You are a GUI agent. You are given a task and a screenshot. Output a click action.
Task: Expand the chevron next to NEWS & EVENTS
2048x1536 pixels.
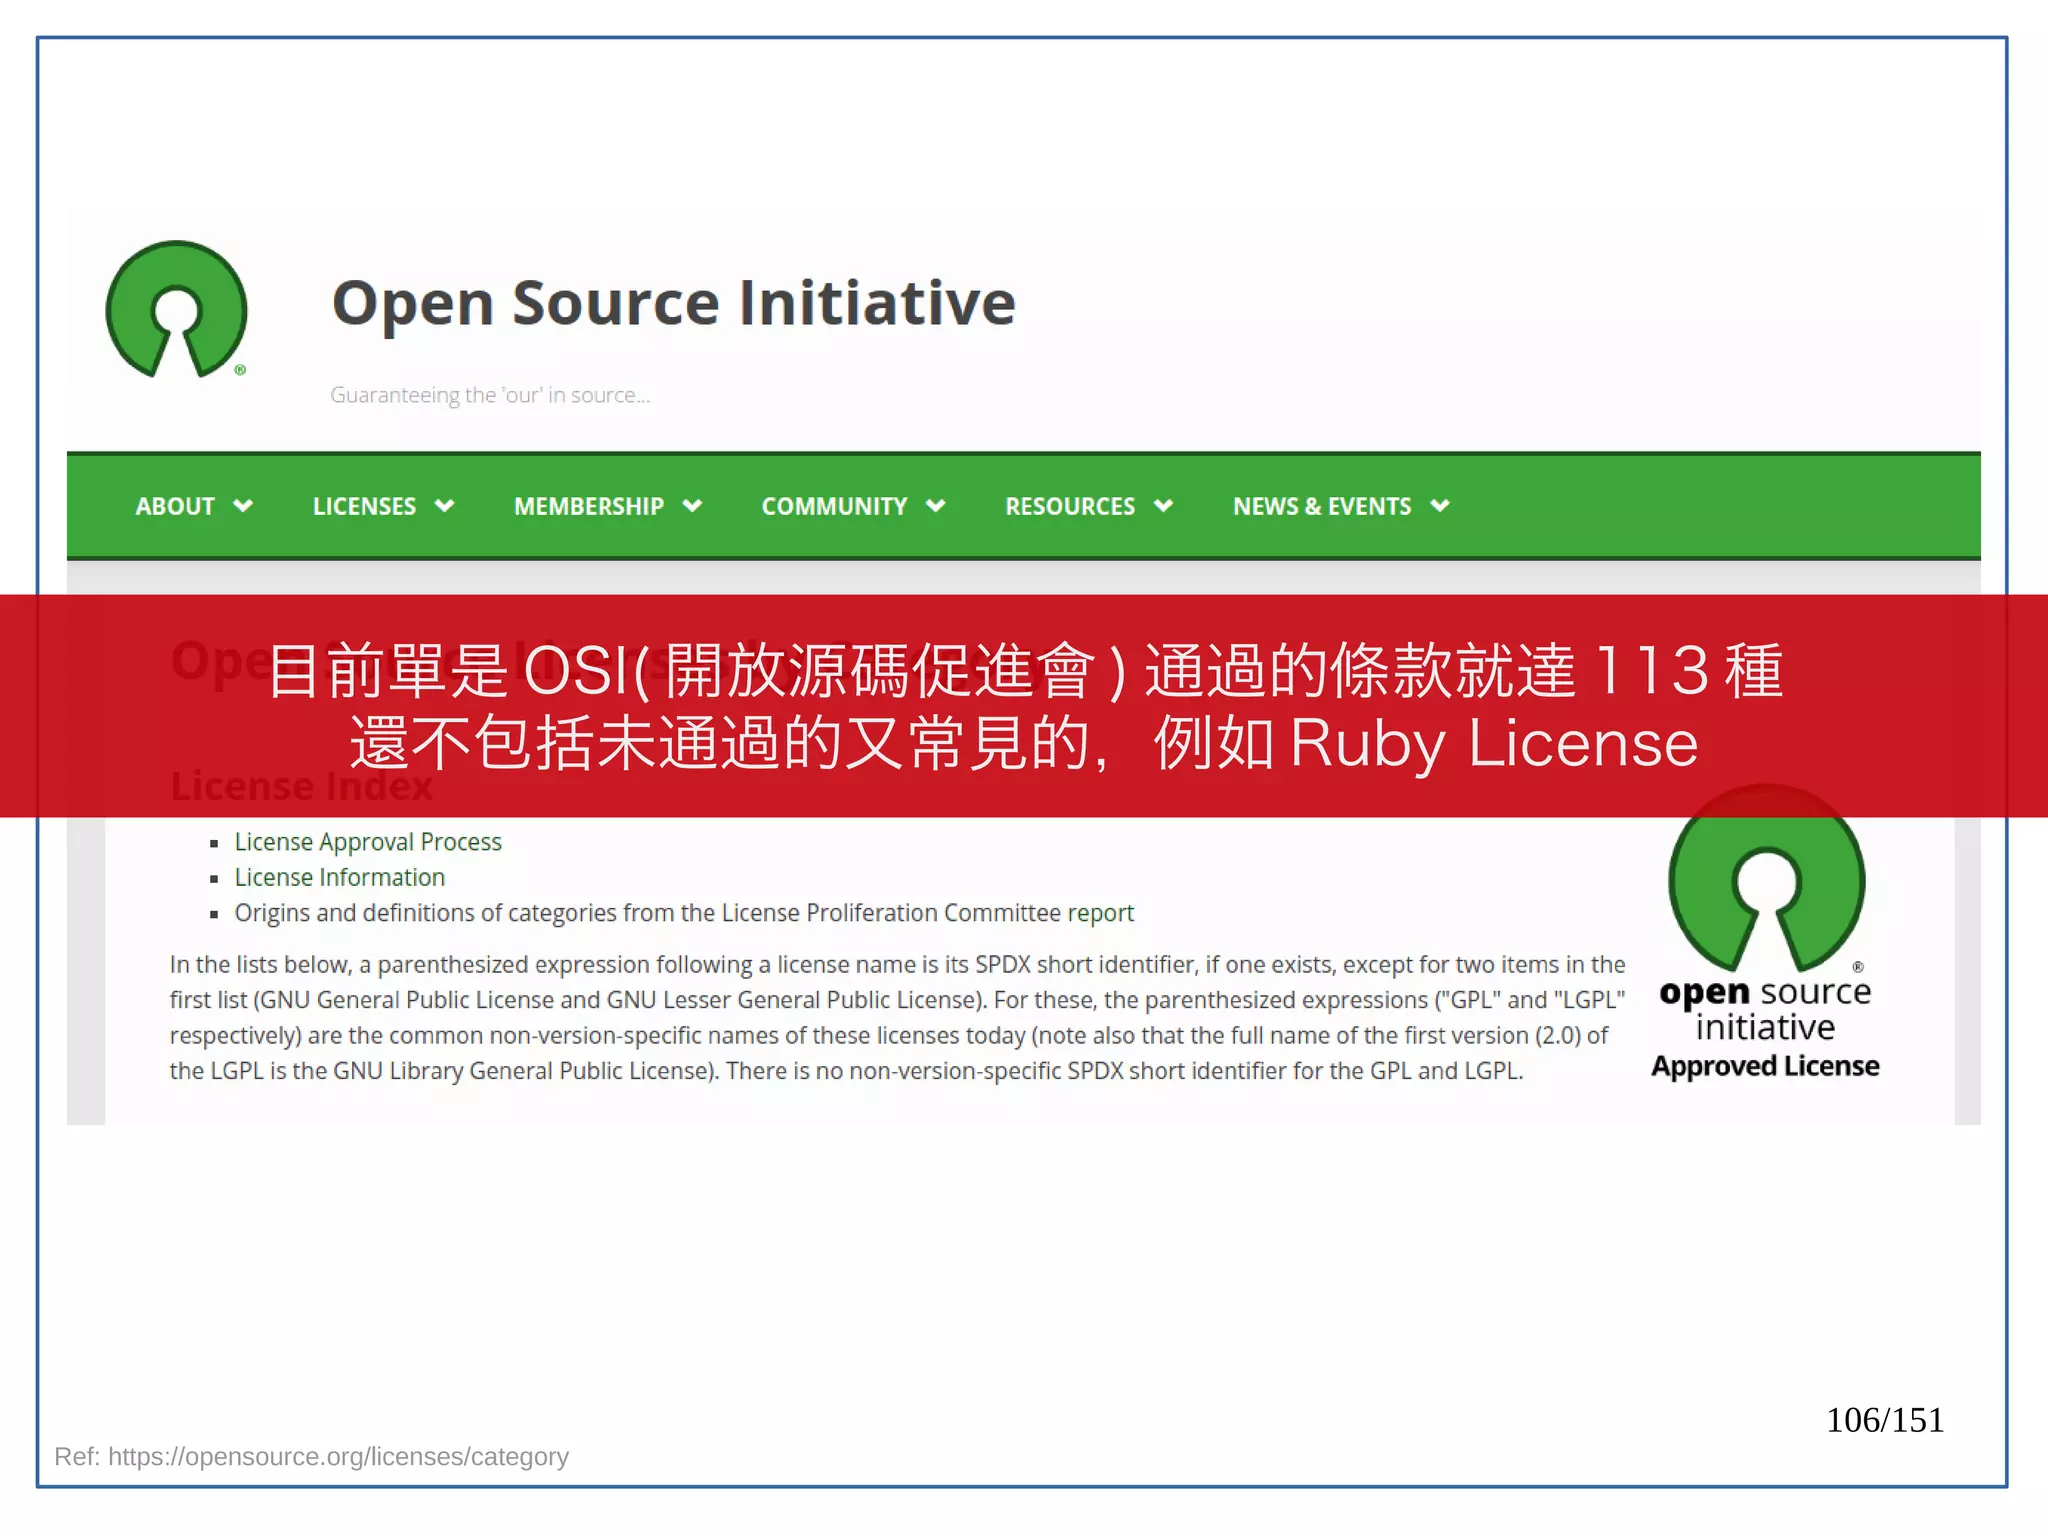point(1440,506)
